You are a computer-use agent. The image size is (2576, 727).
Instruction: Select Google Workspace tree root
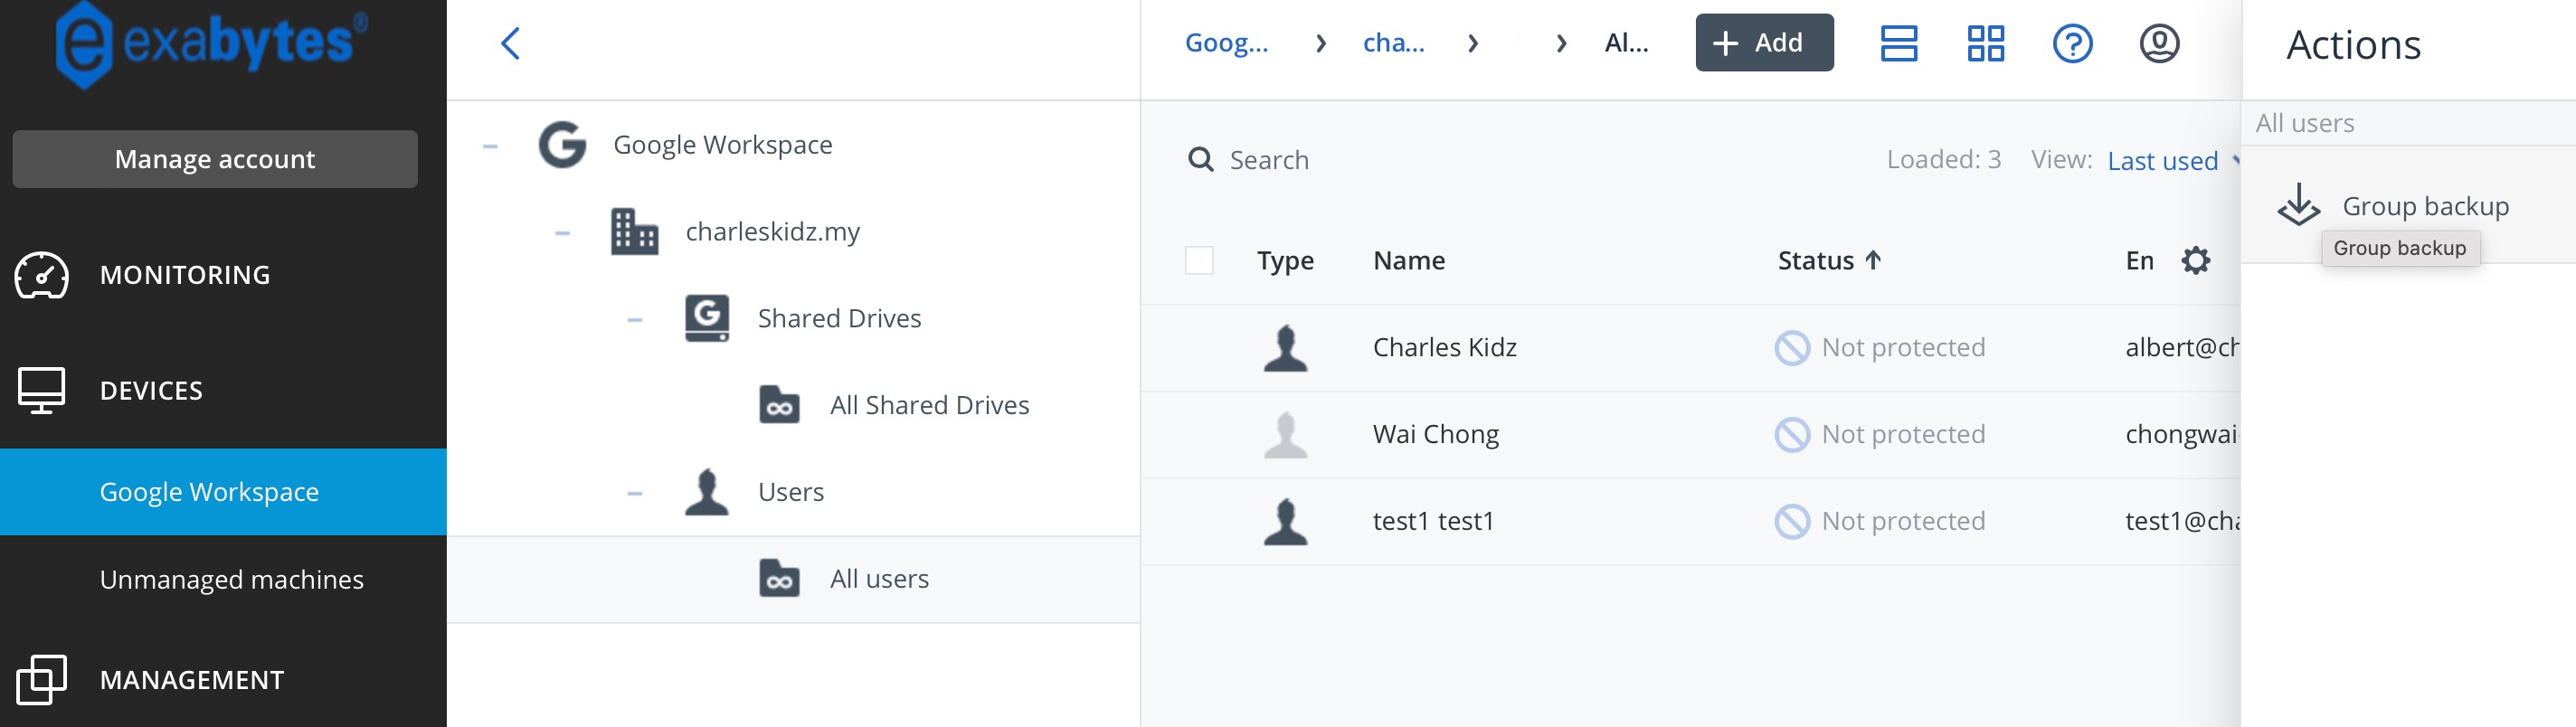[722, 145]
